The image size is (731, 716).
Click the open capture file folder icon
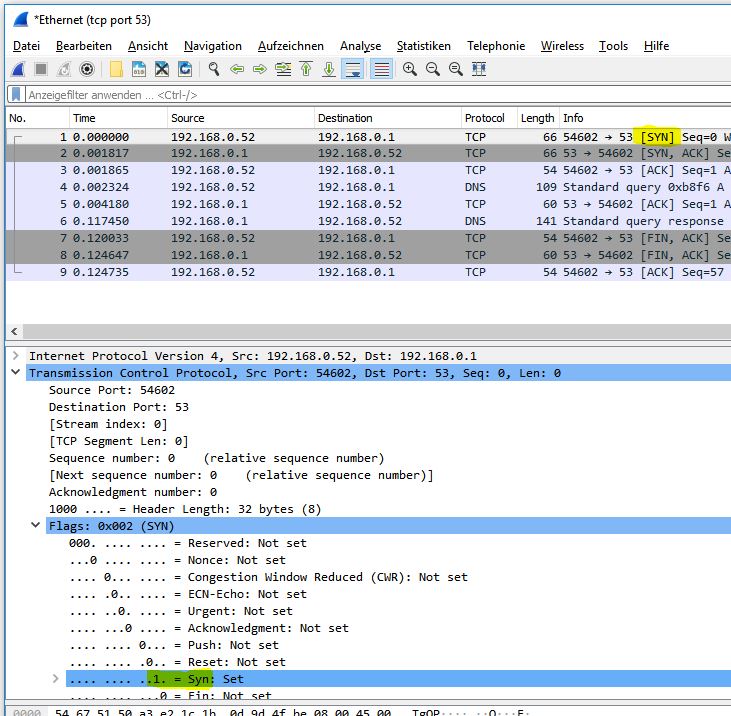click(116, 69)
